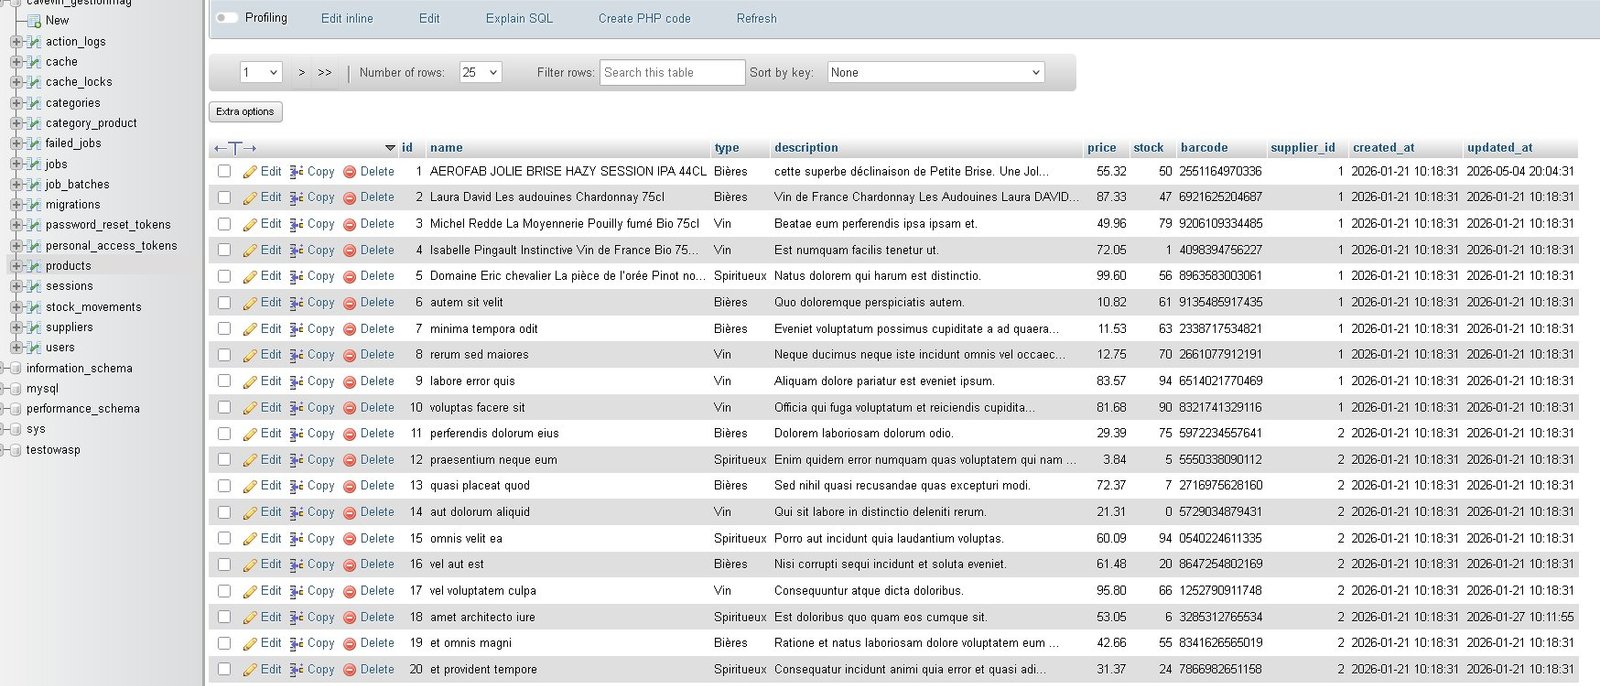The width and height of the screenshot is (1600, 686).
Task: Click pencil icon for voluptas facere sit row
Action: (x=250, y=408)
